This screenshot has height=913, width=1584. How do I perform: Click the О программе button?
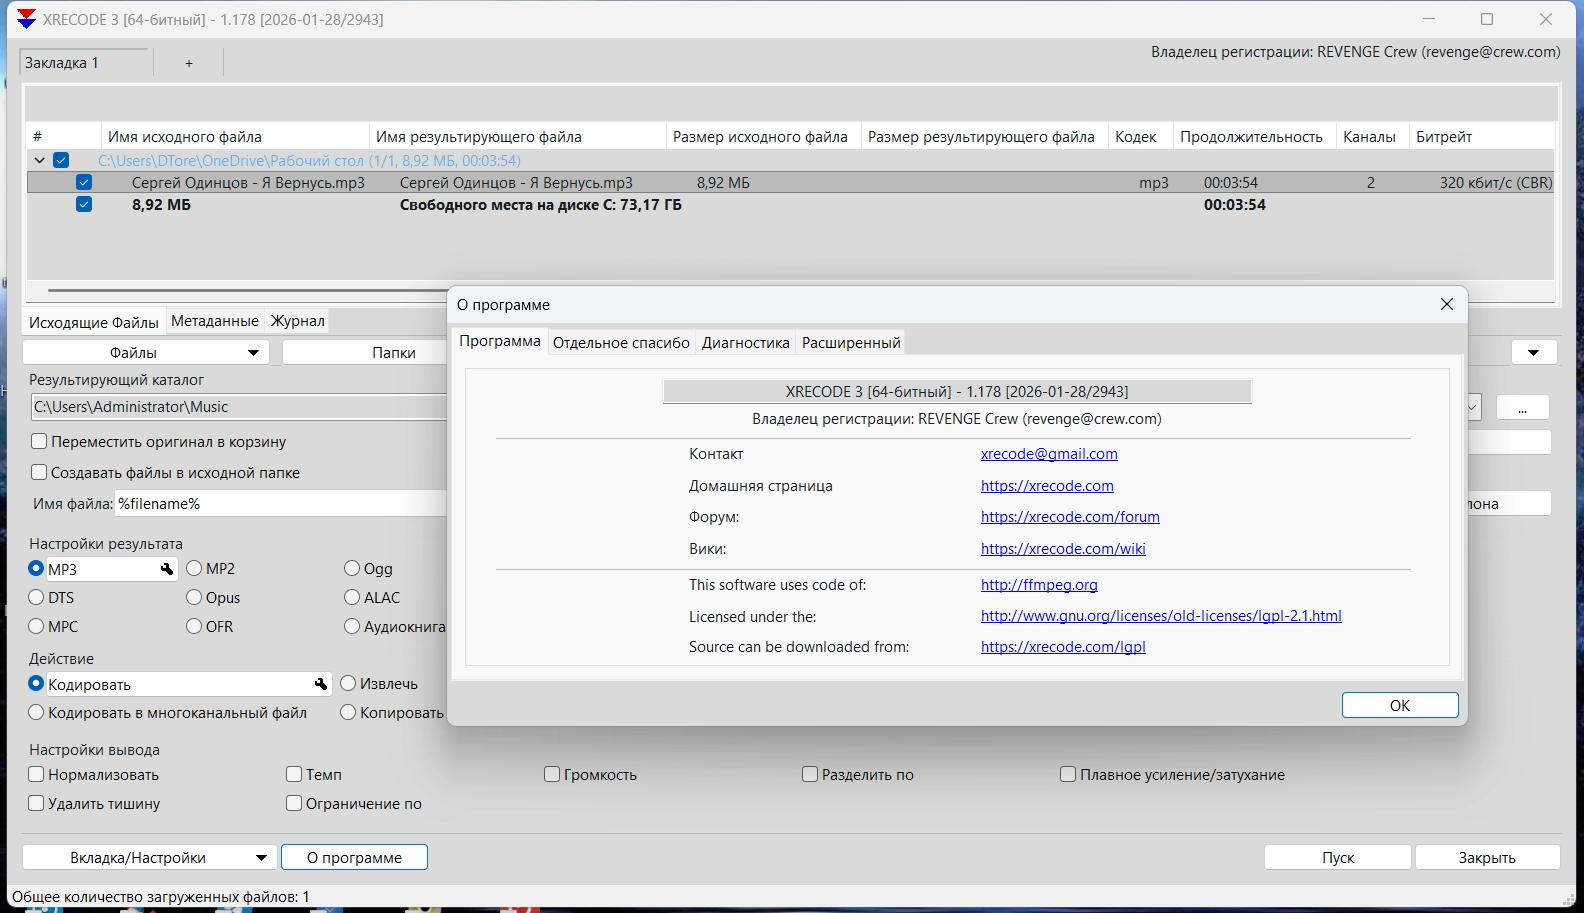pos(354,857)
